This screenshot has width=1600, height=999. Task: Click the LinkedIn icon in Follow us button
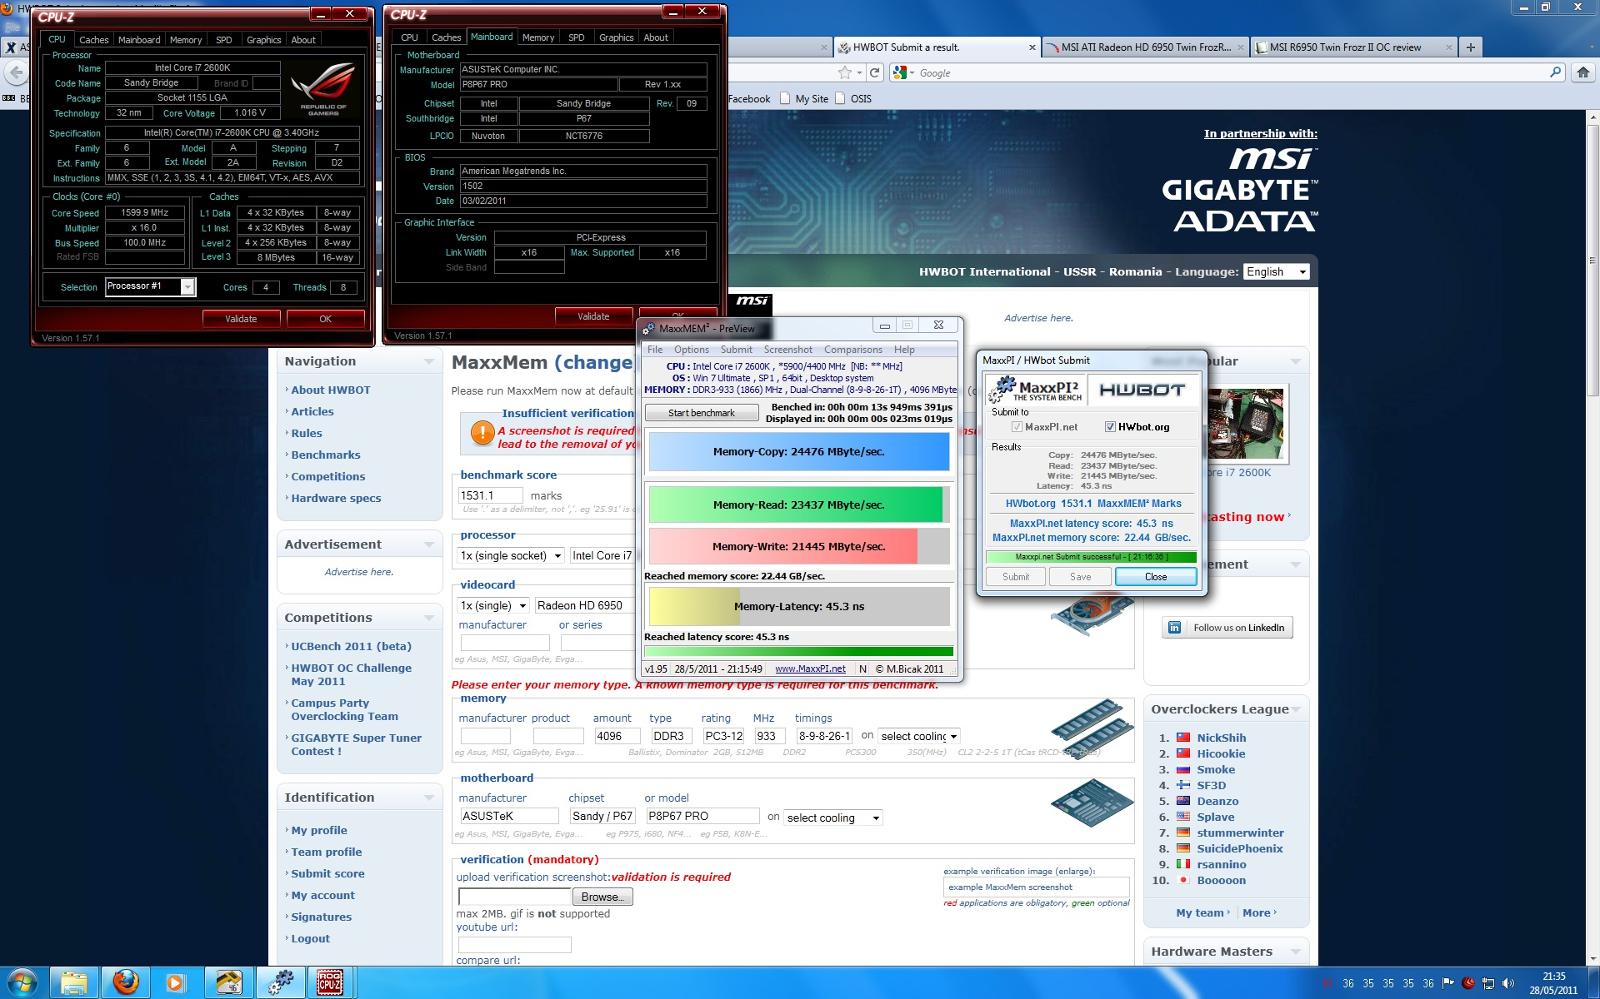(1175, 628)
